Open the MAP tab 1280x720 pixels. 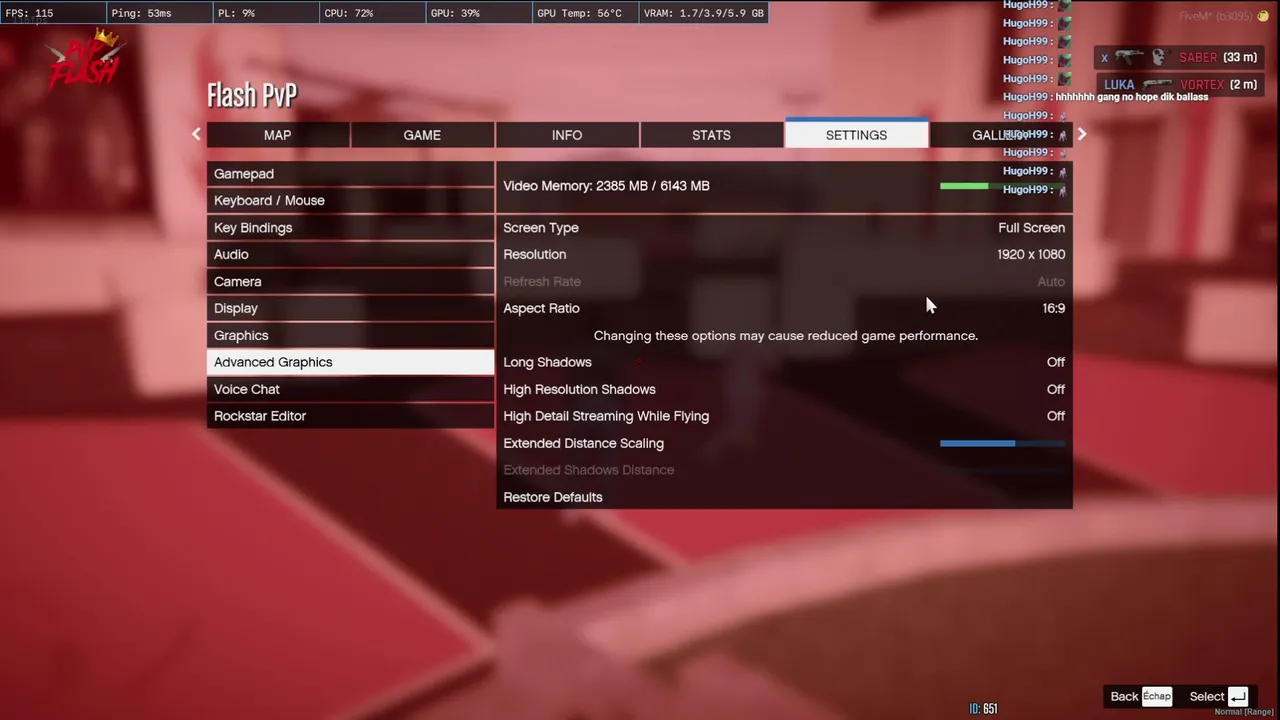pos(278,135)
